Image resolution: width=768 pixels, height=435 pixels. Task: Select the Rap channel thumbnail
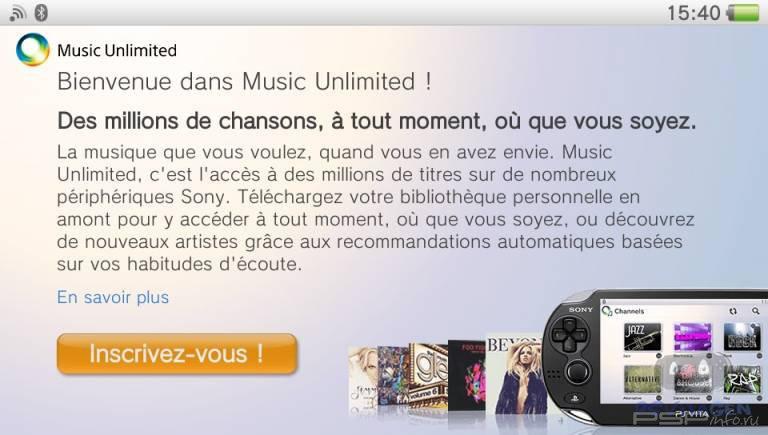[743, 380]
